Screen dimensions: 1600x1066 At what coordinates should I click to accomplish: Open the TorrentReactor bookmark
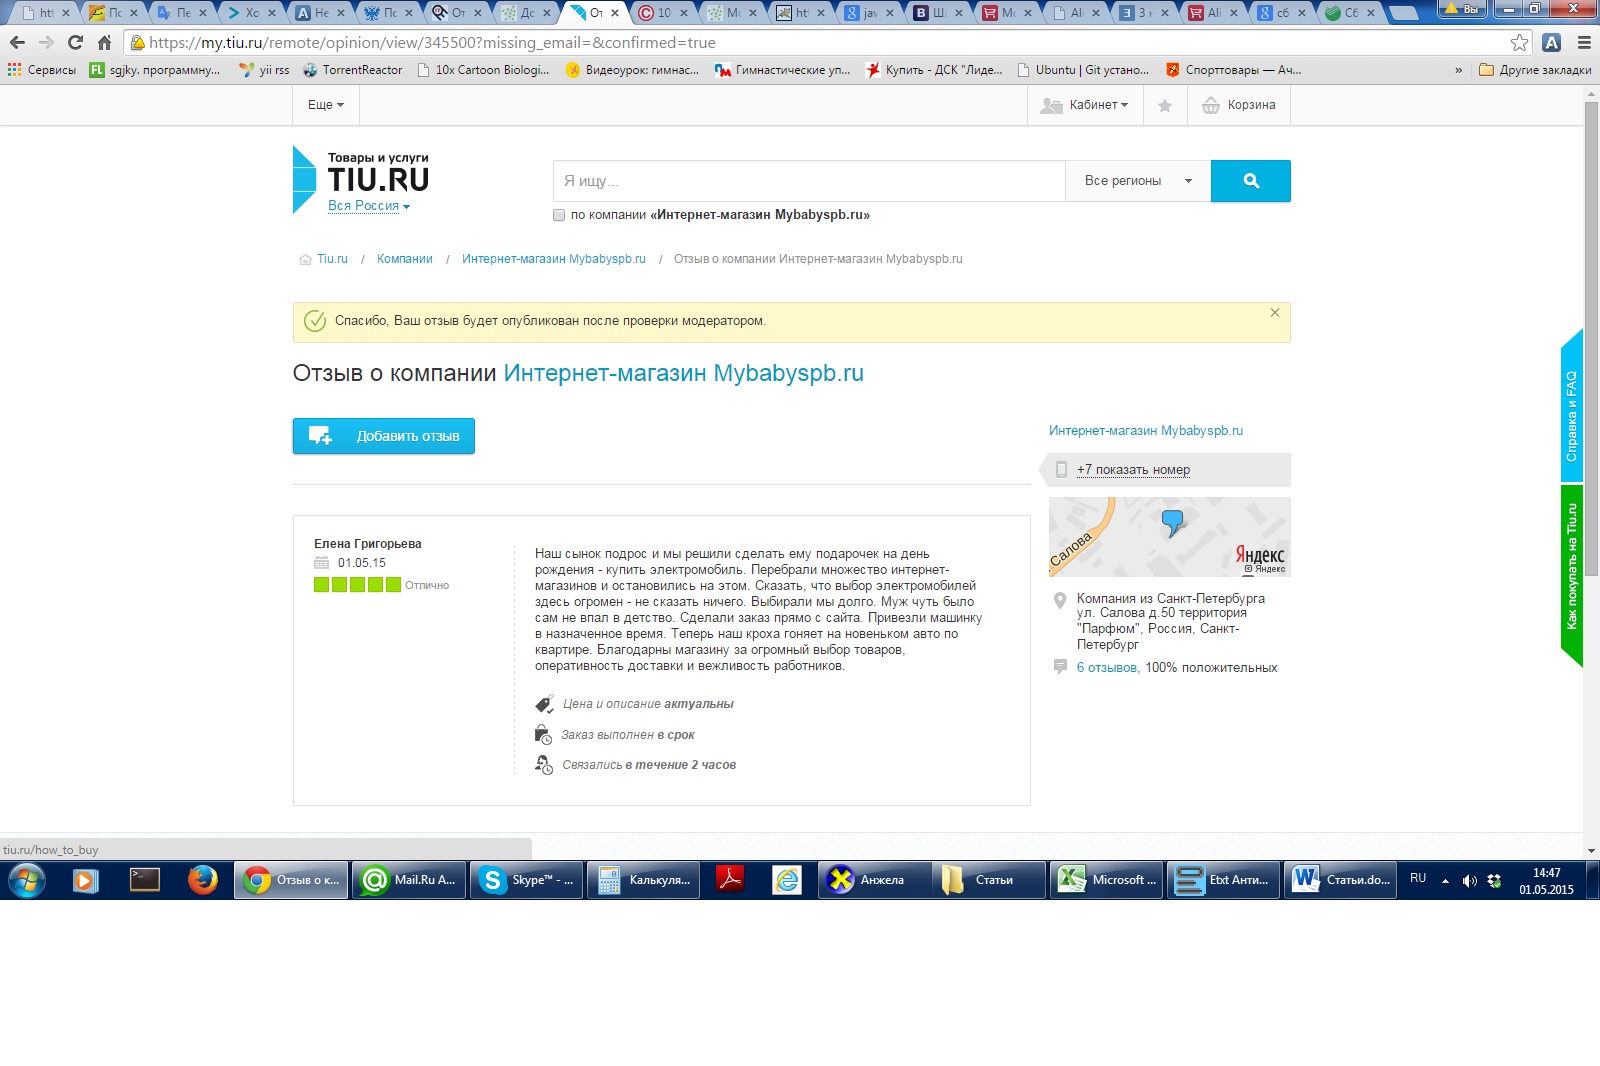pos(352,70)
